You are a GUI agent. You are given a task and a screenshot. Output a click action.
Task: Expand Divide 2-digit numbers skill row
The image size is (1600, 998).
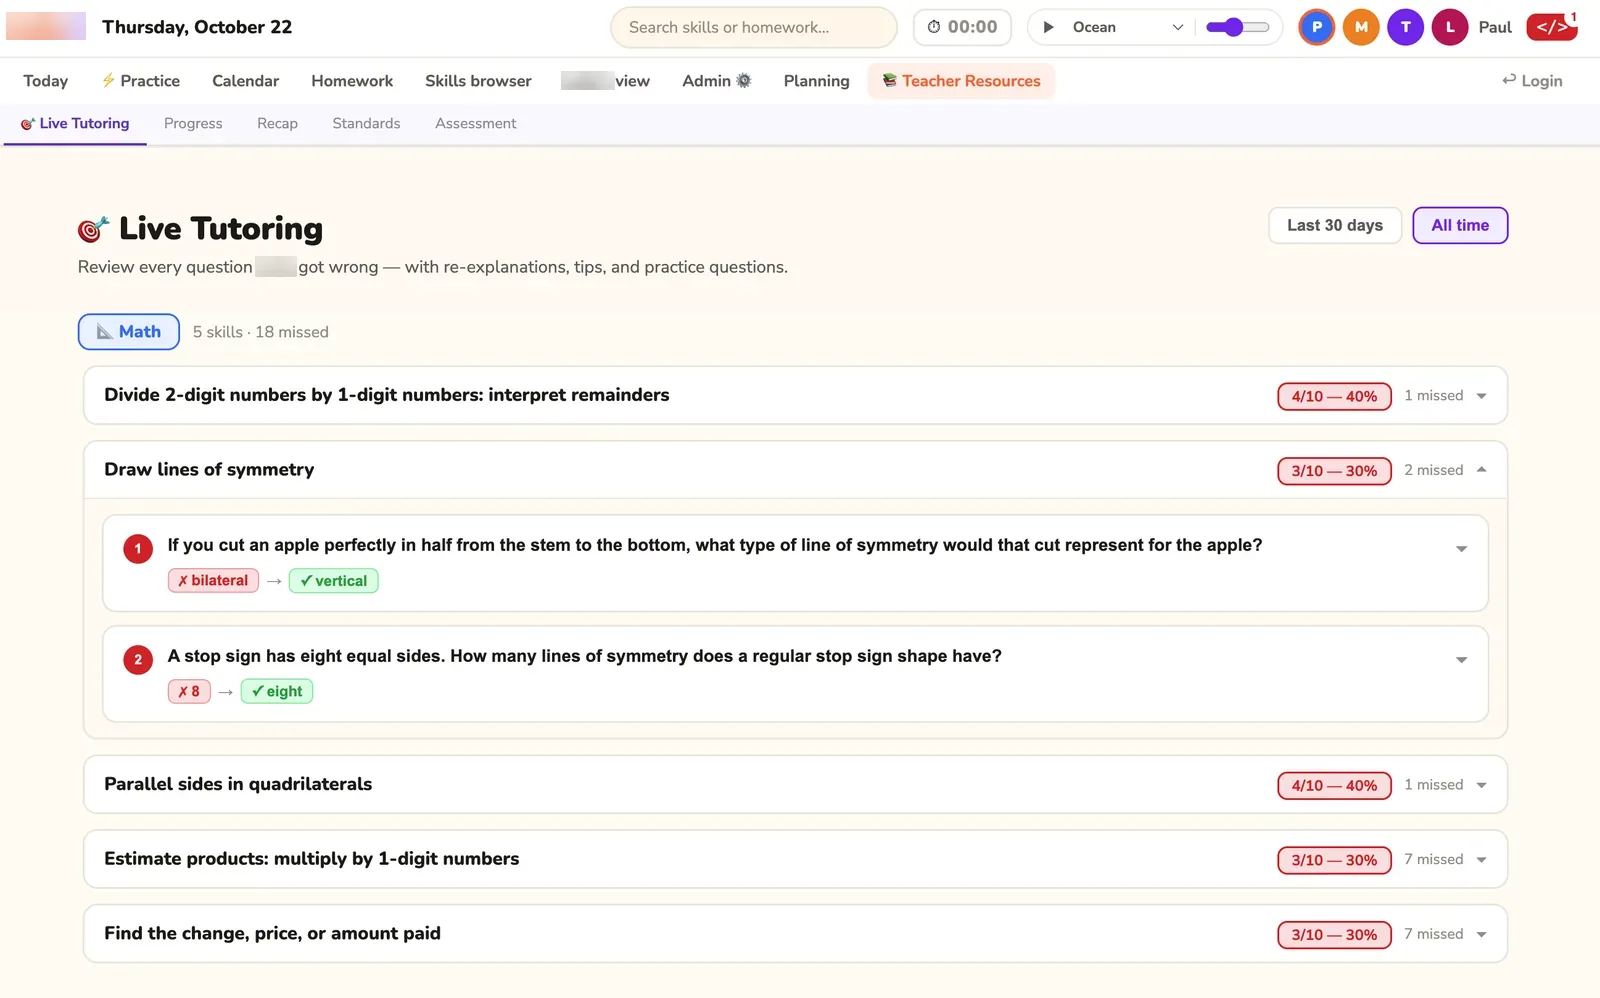[x=795, y=395]
